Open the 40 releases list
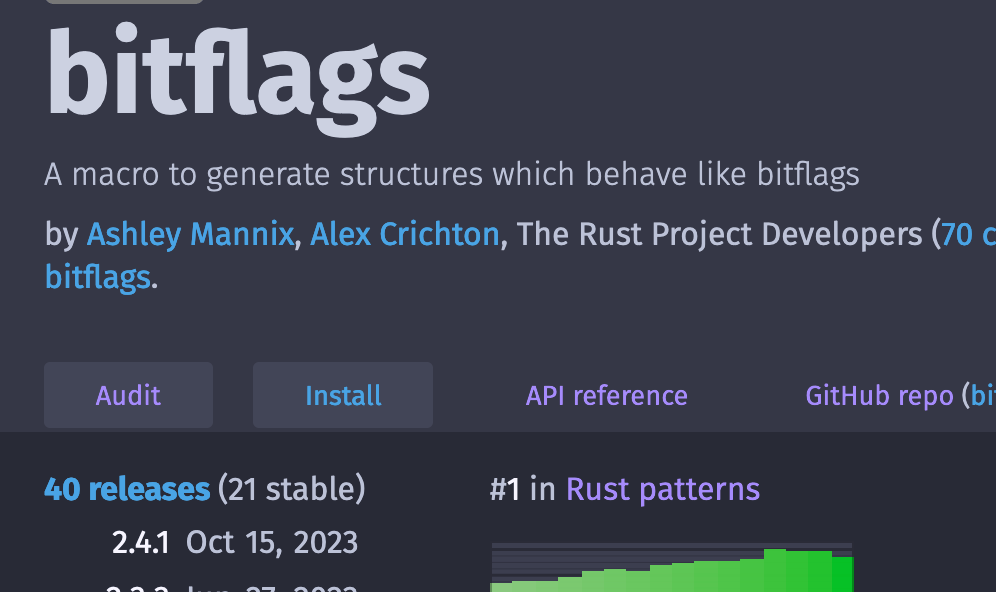The image size is (996, 592). tap(128, 489)
